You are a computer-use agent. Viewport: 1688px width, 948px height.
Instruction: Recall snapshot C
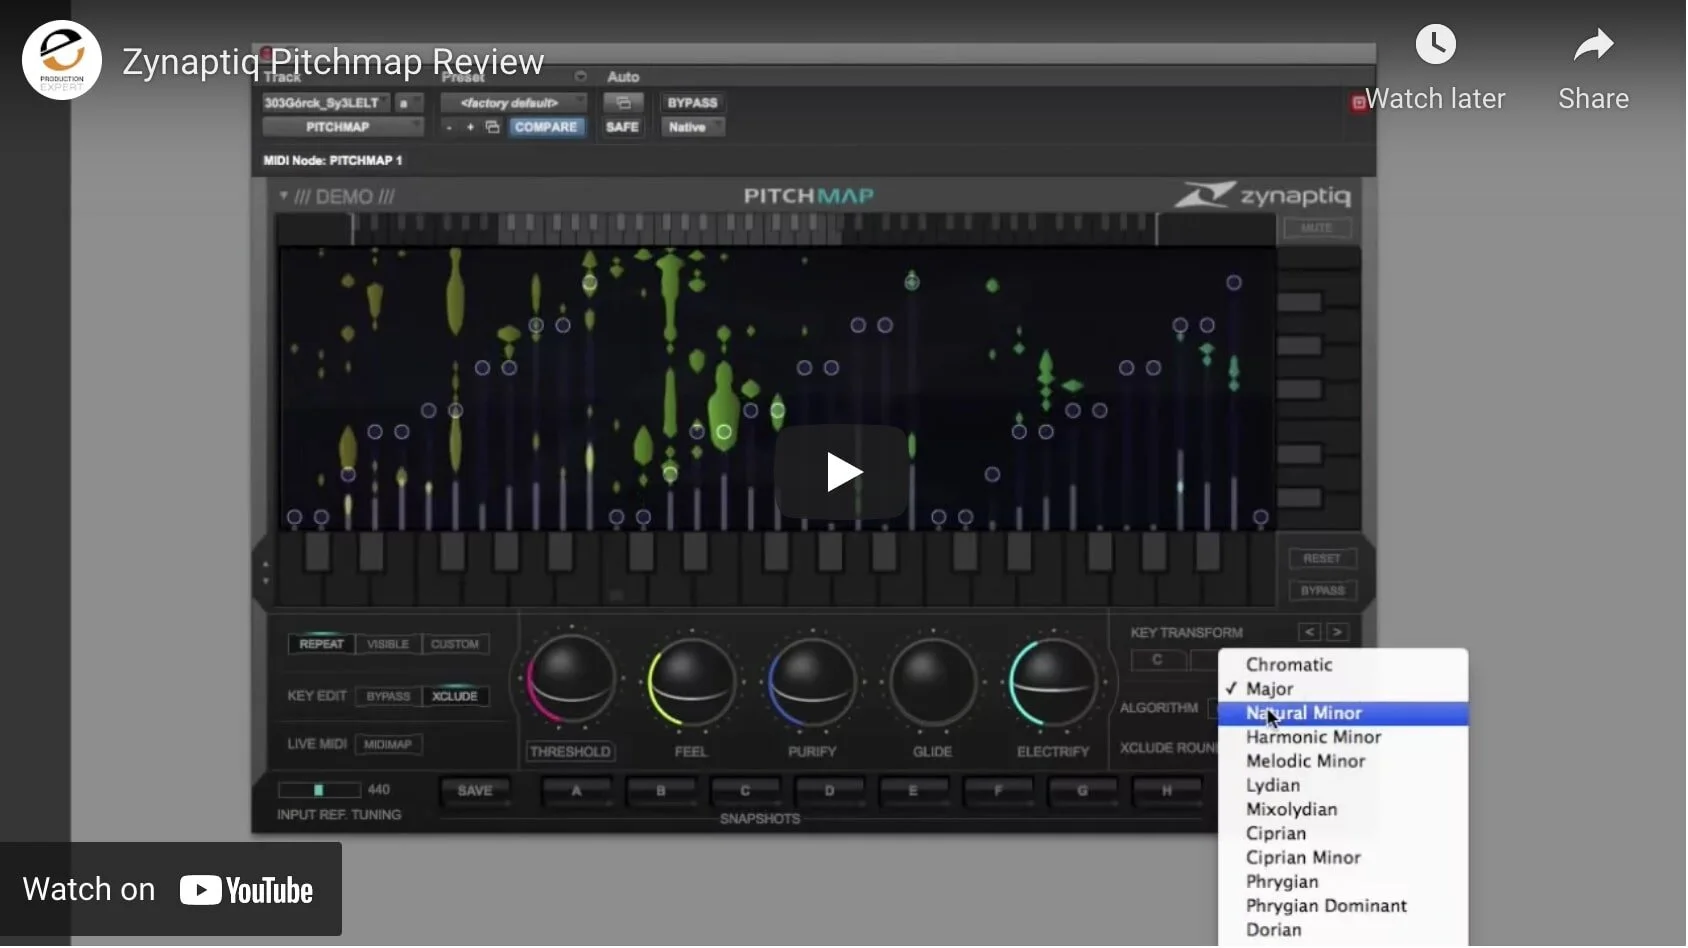click(x=745, y=790)
